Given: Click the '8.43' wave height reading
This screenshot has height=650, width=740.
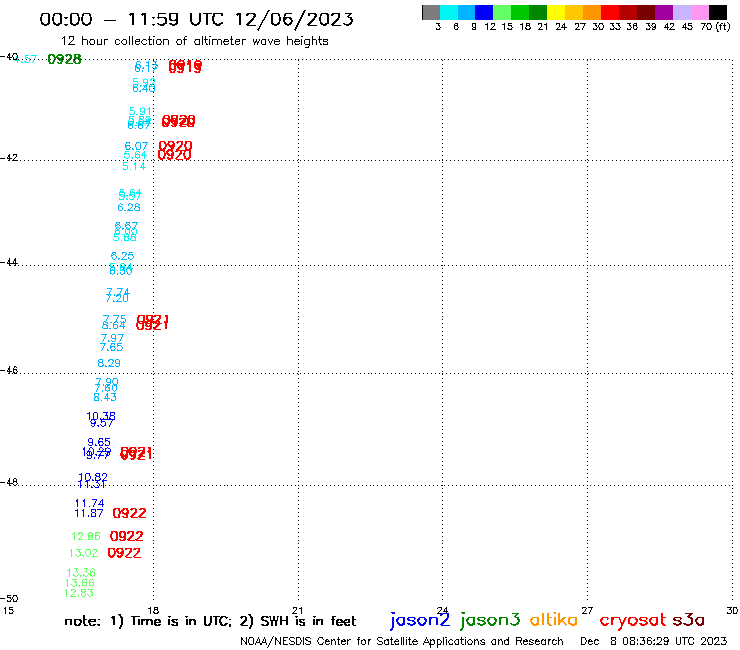Looking at the screenshot, I should [x=105, y=397].
